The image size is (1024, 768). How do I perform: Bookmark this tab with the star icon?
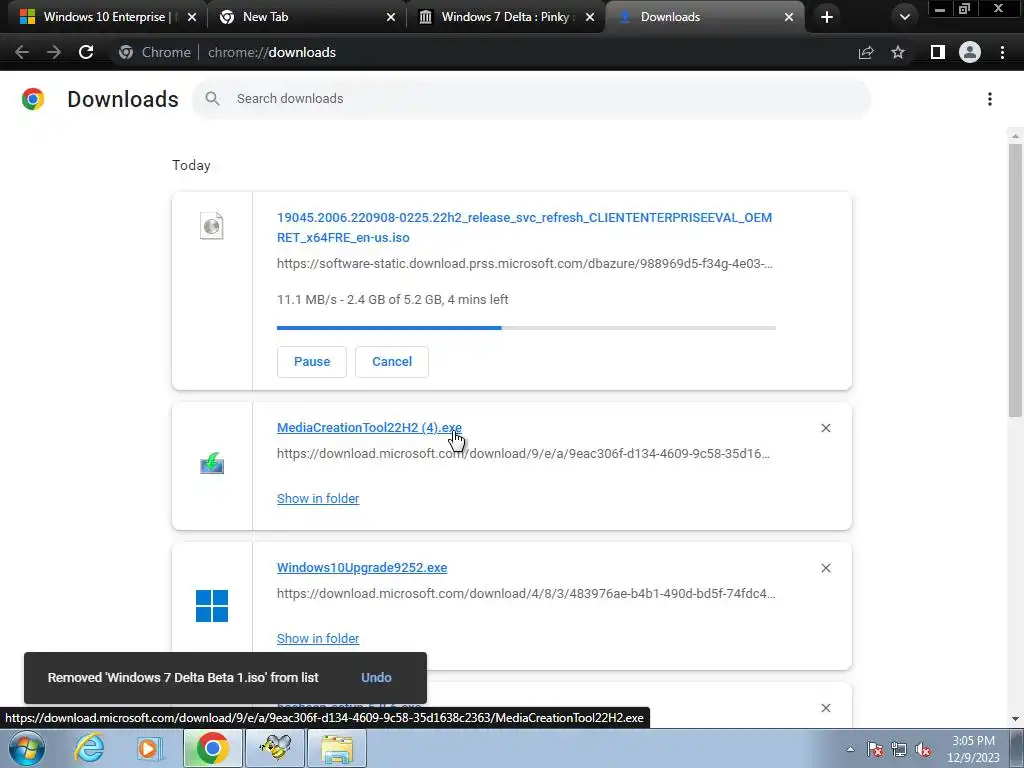(898, 52)
